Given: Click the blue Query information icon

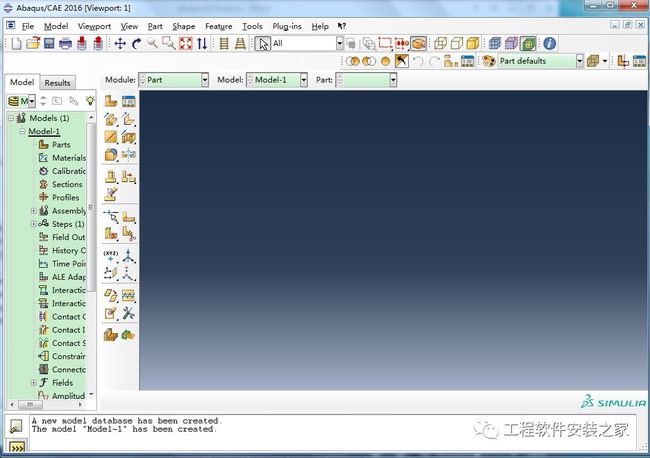Looking at the screenshot, I should point(549,43).
